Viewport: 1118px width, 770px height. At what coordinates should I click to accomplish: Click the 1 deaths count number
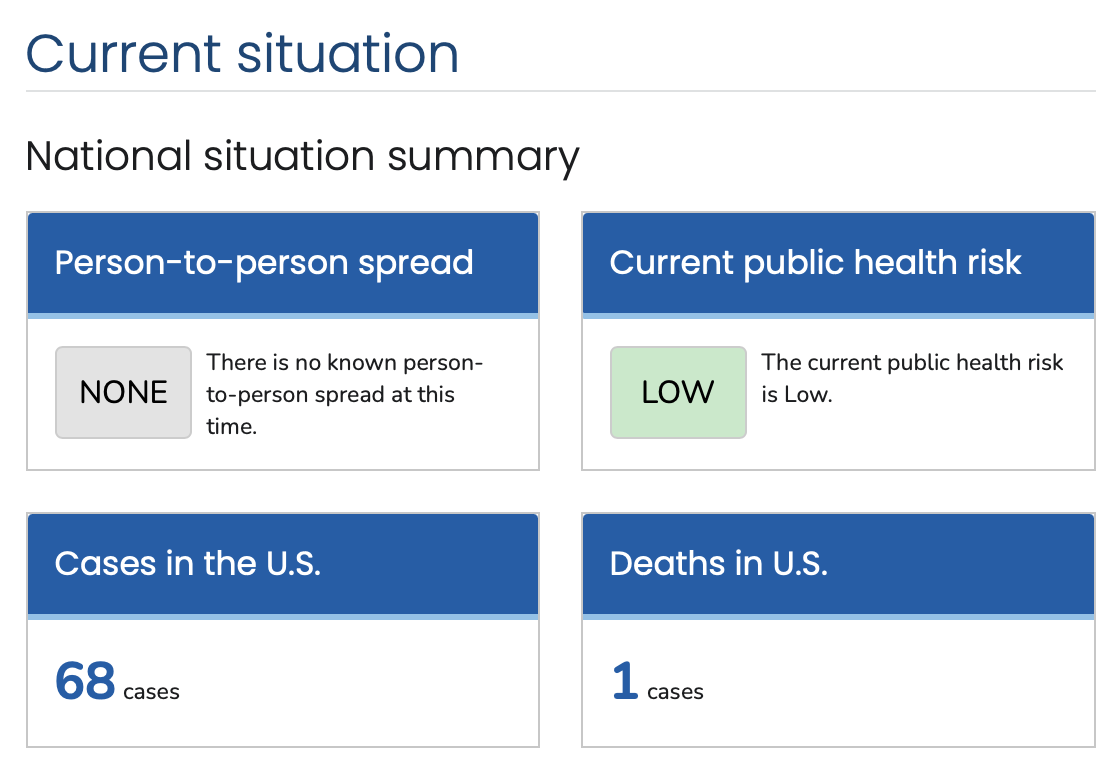625,681
